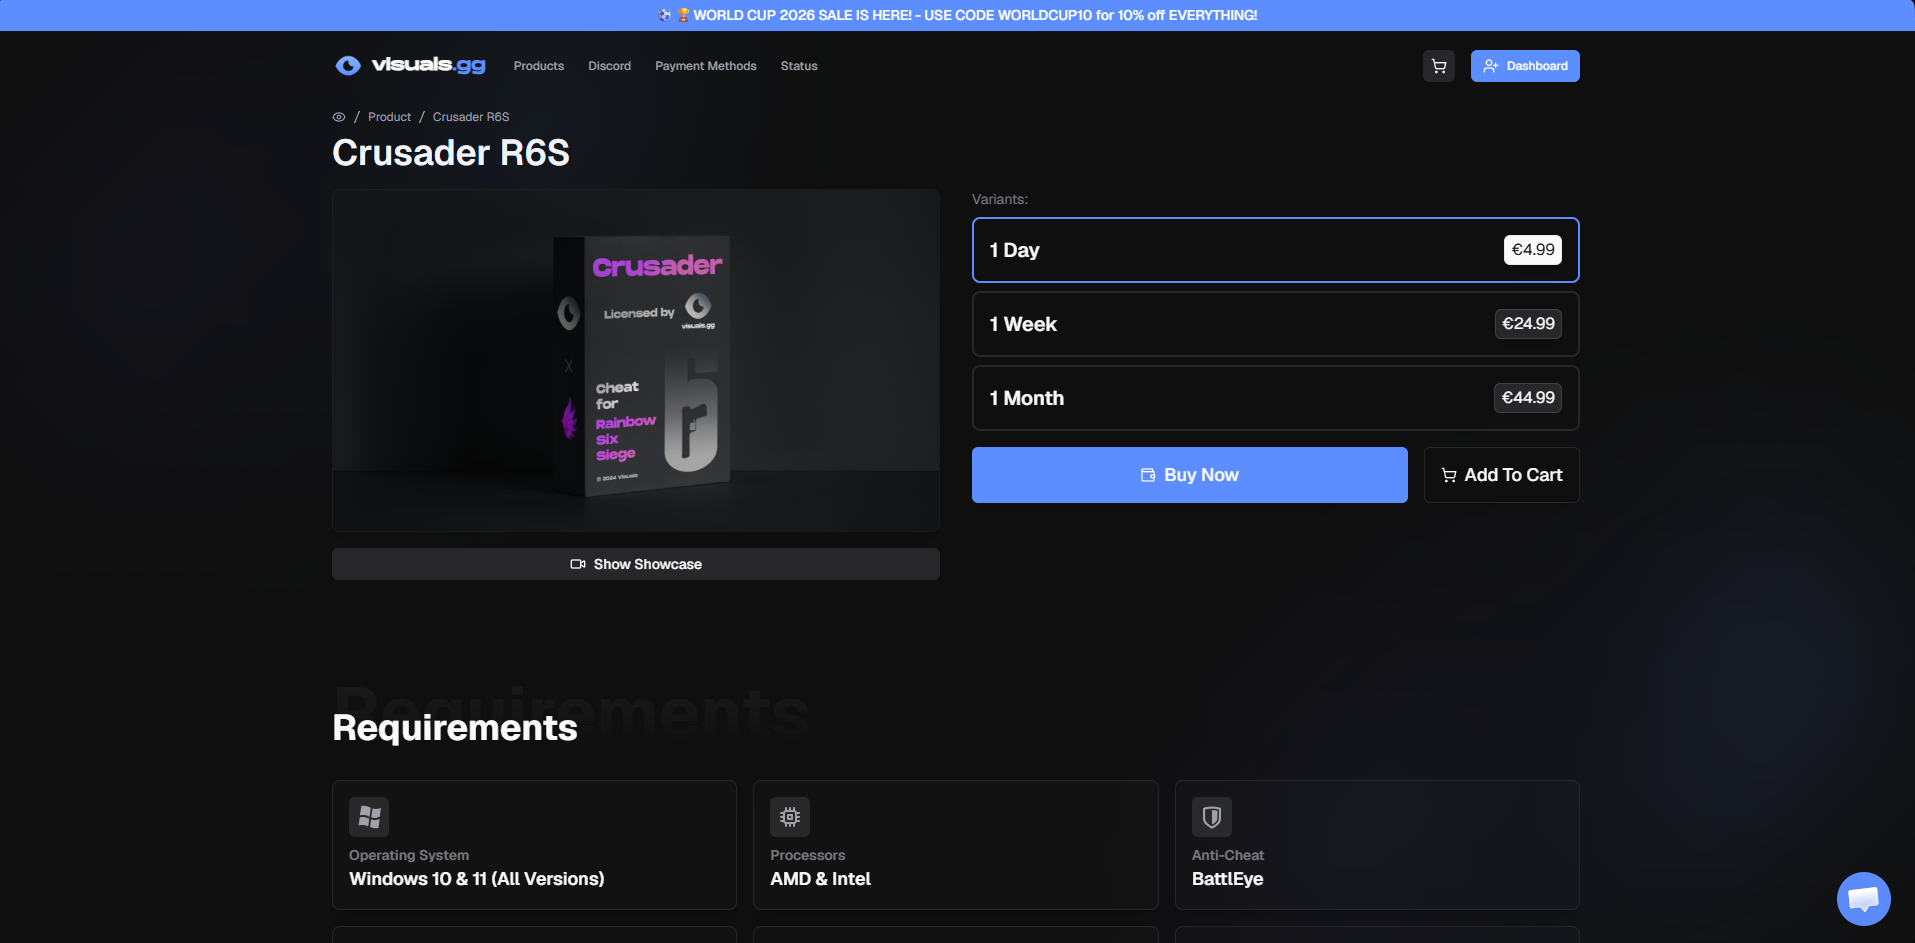
Task: Open the Payment Methods page
Action: tap(705, 66)
